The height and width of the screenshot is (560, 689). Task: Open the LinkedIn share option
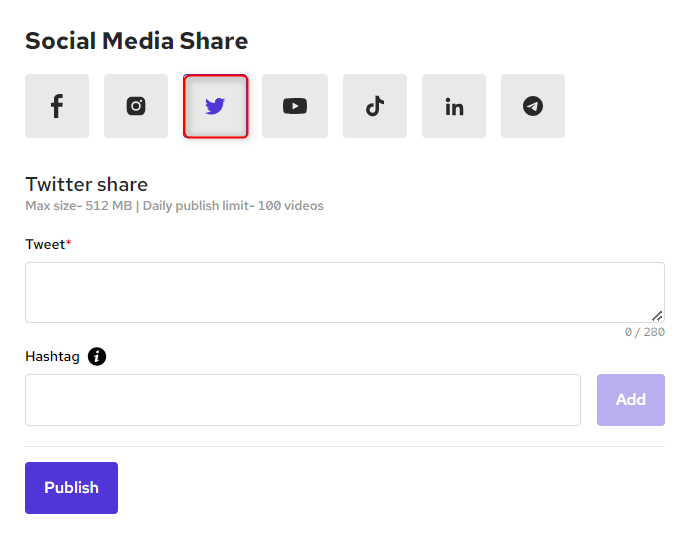[454, 106]
